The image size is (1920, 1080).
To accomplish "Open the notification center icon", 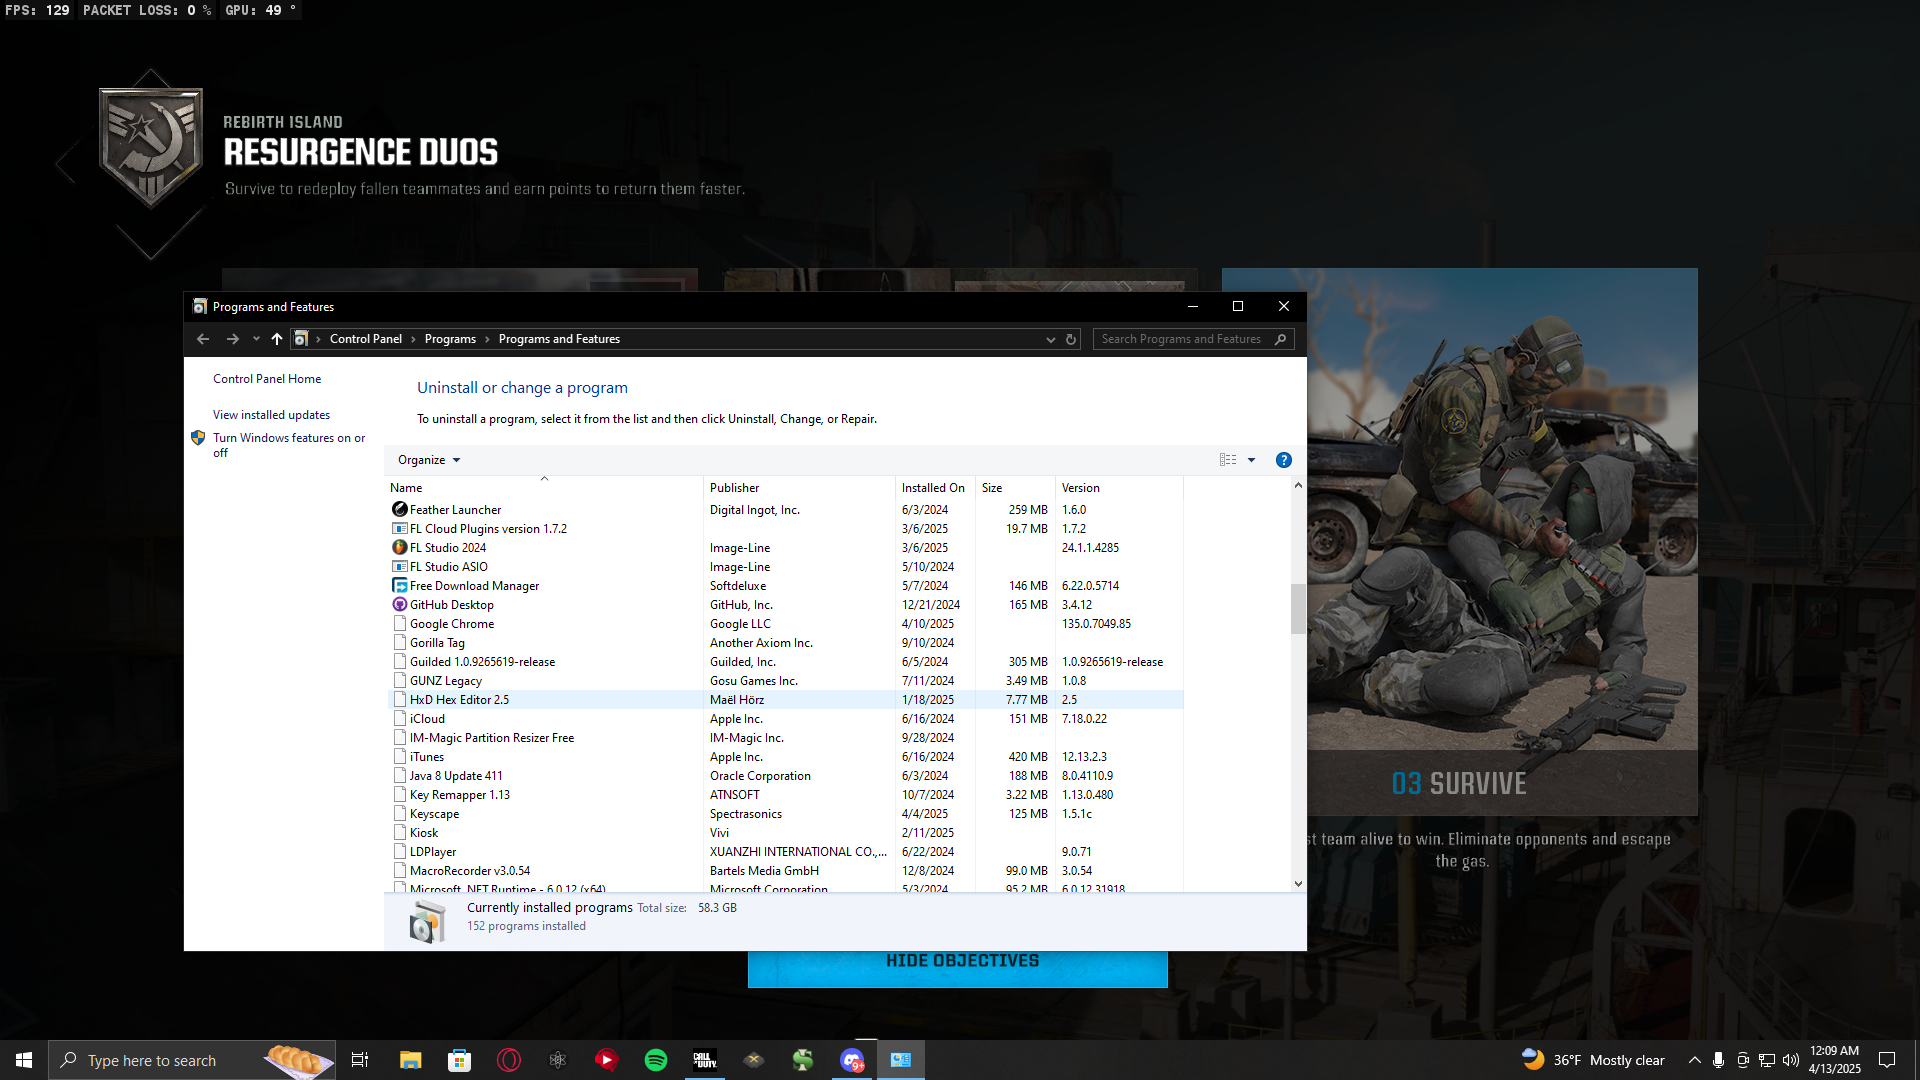I will 1887,1060.
